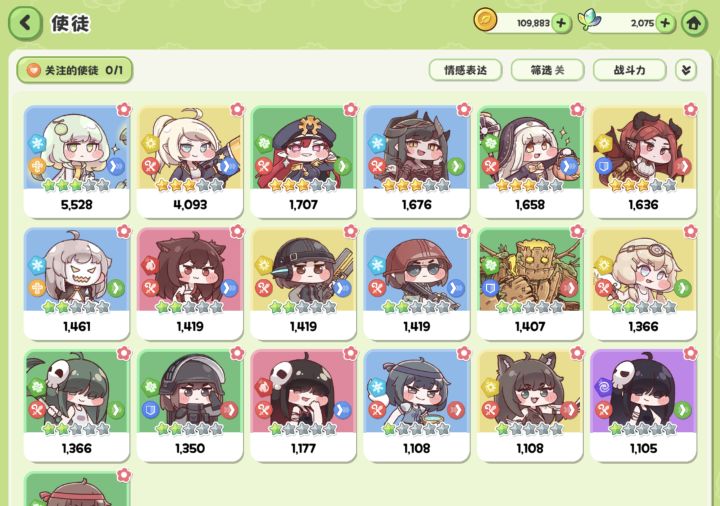Tap the butterfly currency icon

coord(589,21)
